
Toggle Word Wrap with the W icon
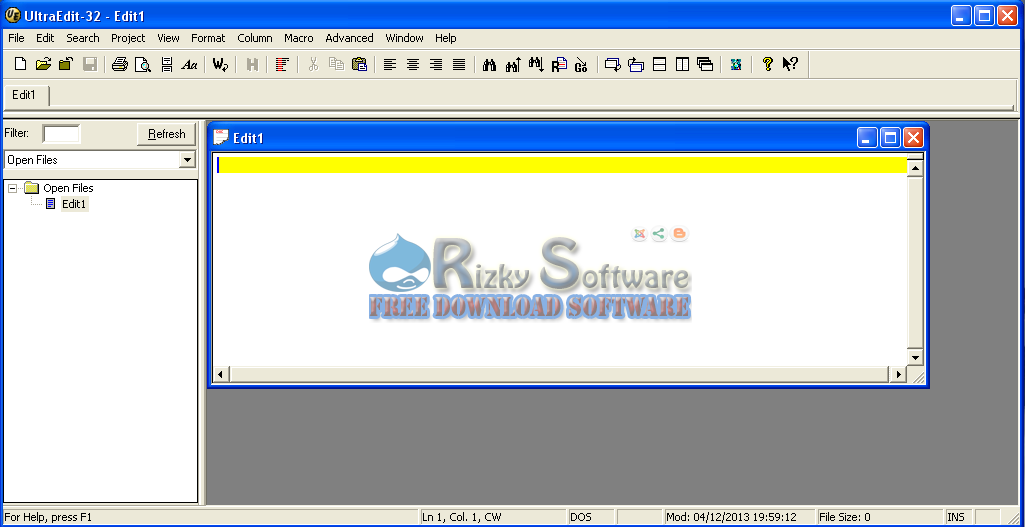[220, 64]
